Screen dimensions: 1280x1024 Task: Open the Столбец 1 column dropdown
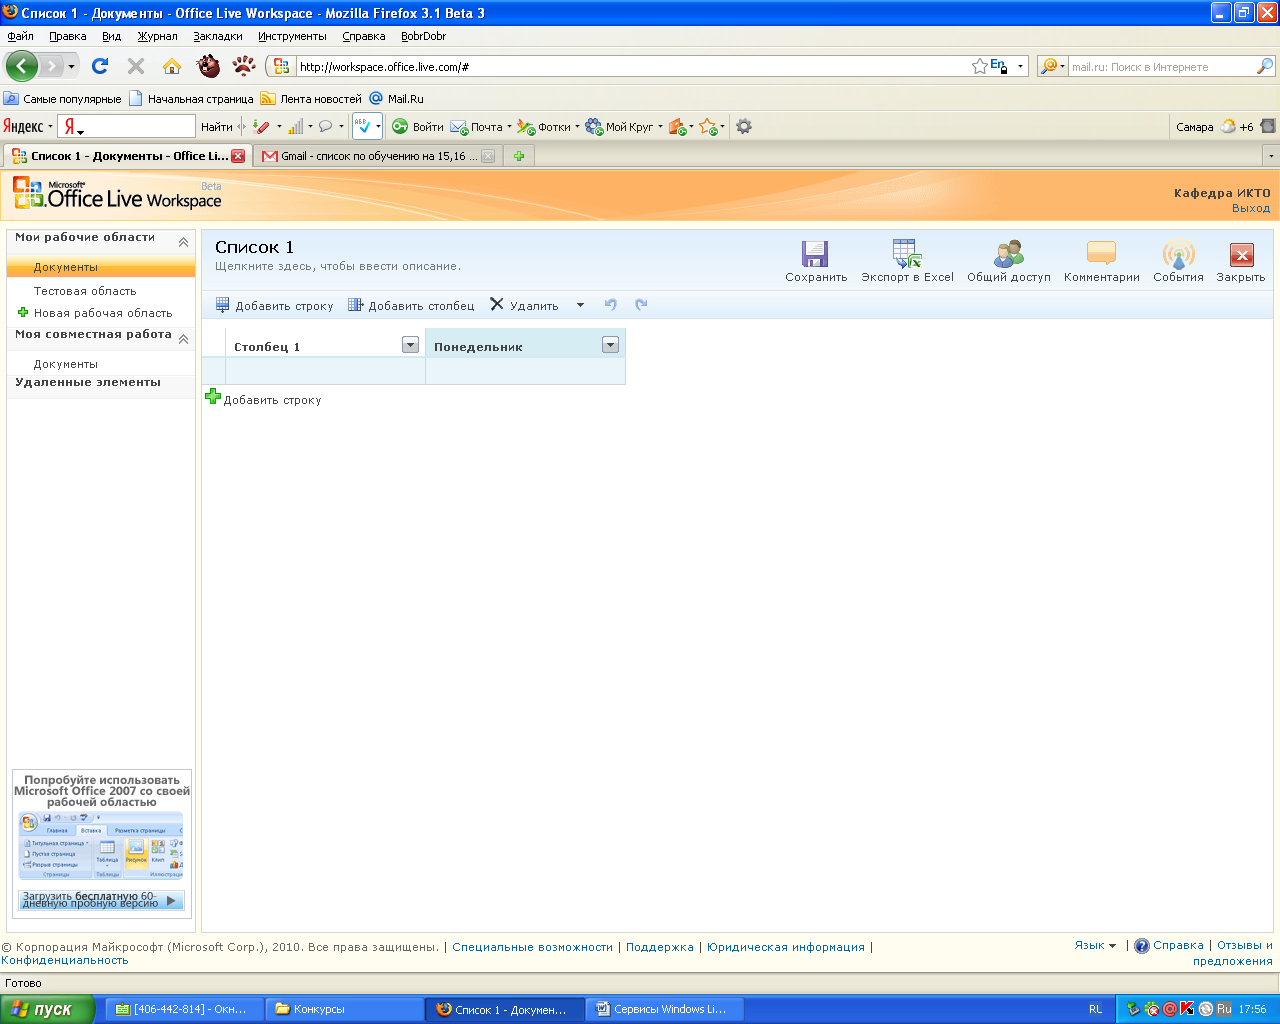click(410, 345)
